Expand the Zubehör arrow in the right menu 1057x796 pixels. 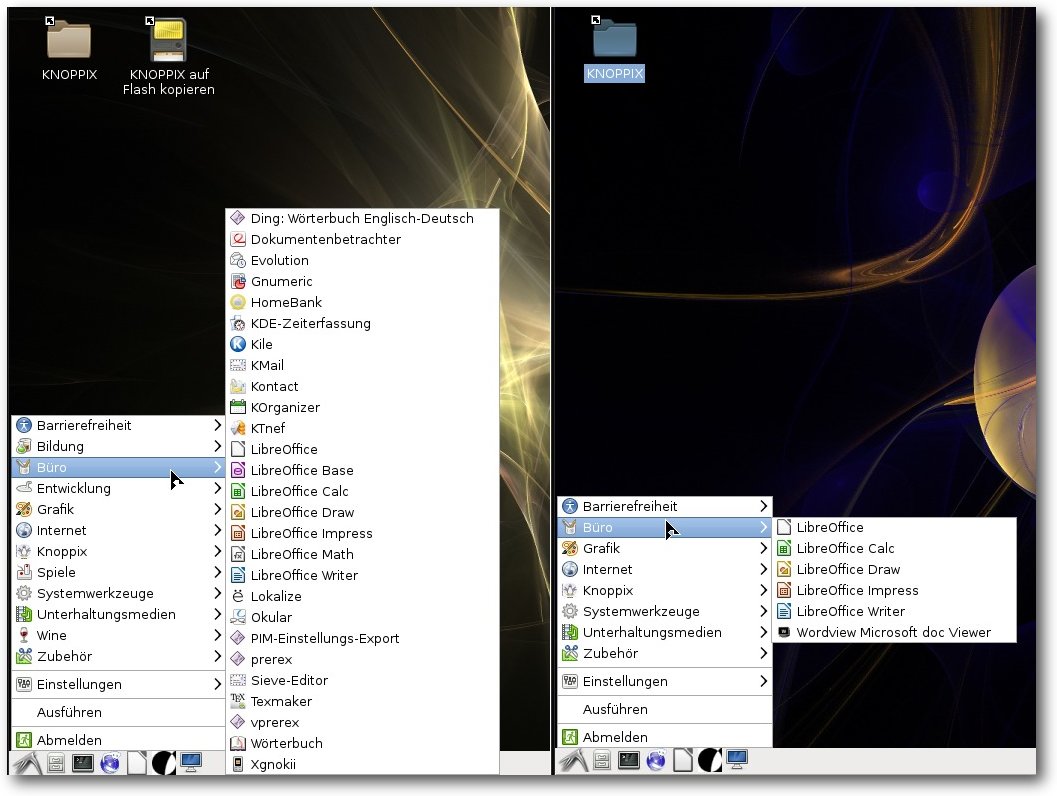pos(763,652)
